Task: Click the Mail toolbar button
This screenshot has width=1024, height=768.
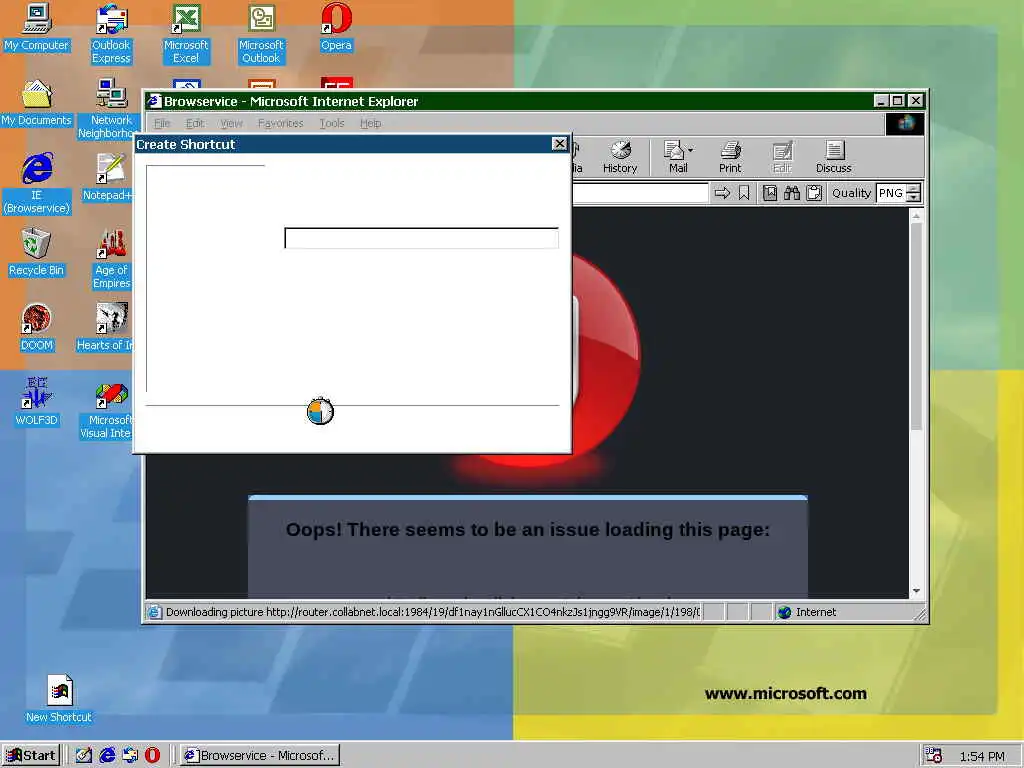Action: coord(677,157)
